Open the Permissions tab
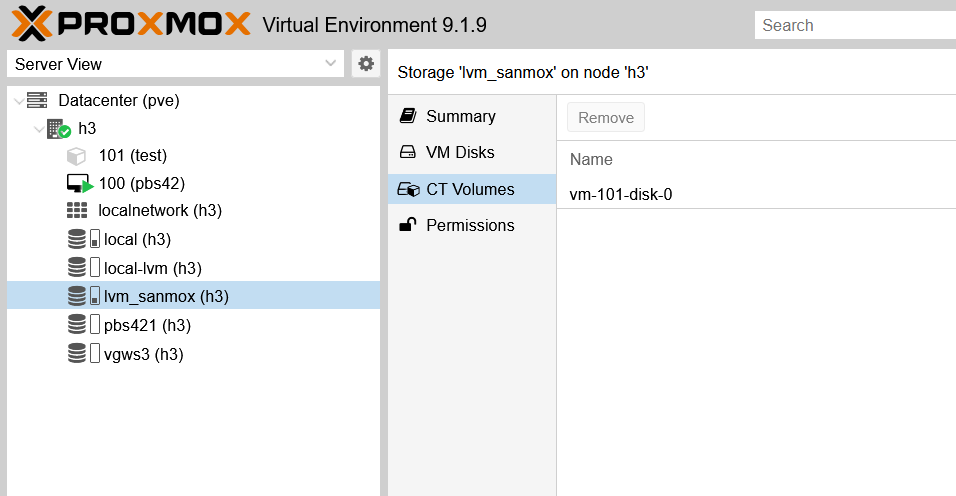Image resolution: width=956 pixels, height=496 pixels. pyautogui.click(x=472, y=225)
